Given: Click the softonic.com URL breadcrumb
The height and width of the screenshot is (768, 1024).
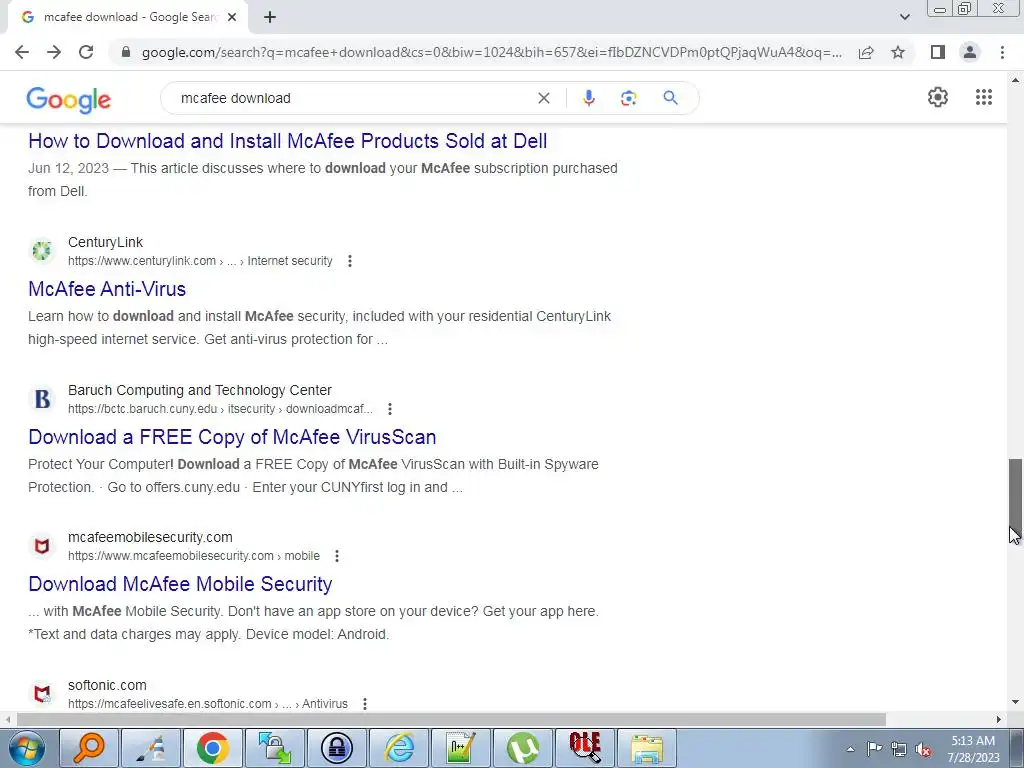Looking at the screenshot, I should 208,704.
